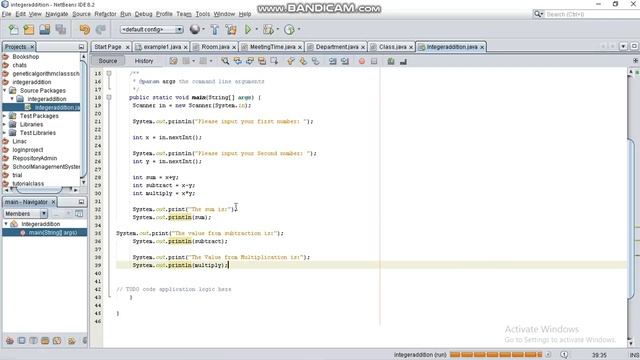
Task: Click the Shift Line Right icon
Action: [345, 61]
